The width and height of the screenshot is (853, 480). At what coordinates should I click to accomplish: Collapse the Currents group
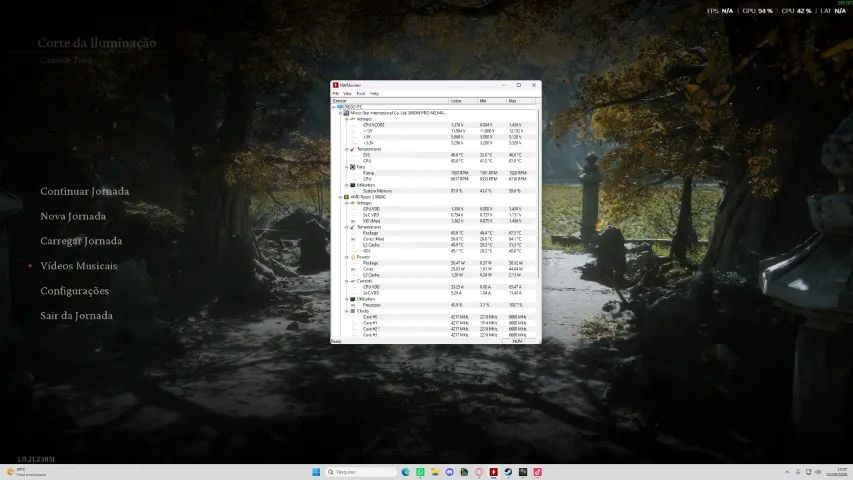click(347, 281)
